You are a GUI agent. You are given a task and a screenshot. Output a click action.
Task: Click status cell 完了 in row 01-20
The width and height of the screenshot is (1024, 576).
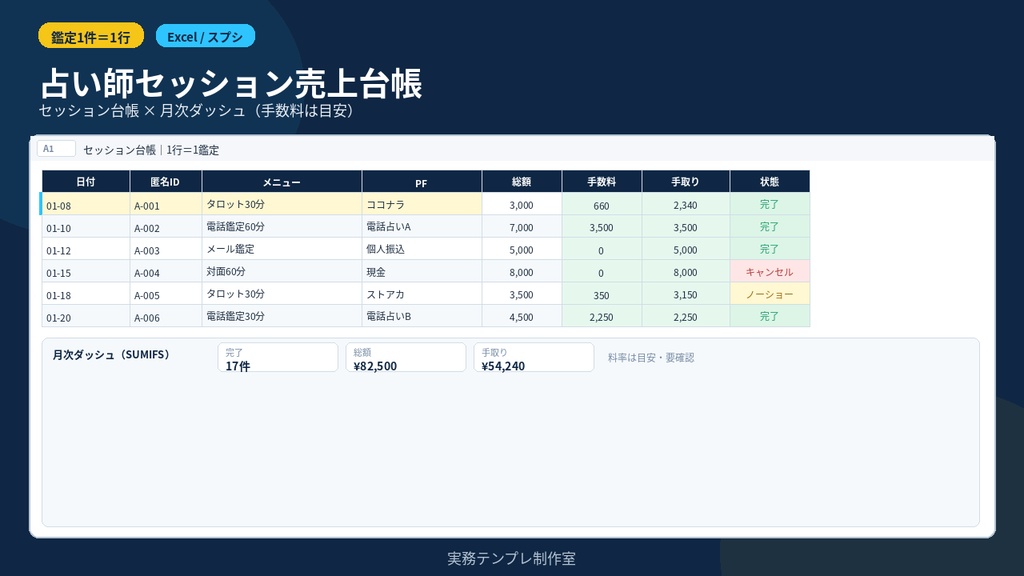[x=770, y=317]
